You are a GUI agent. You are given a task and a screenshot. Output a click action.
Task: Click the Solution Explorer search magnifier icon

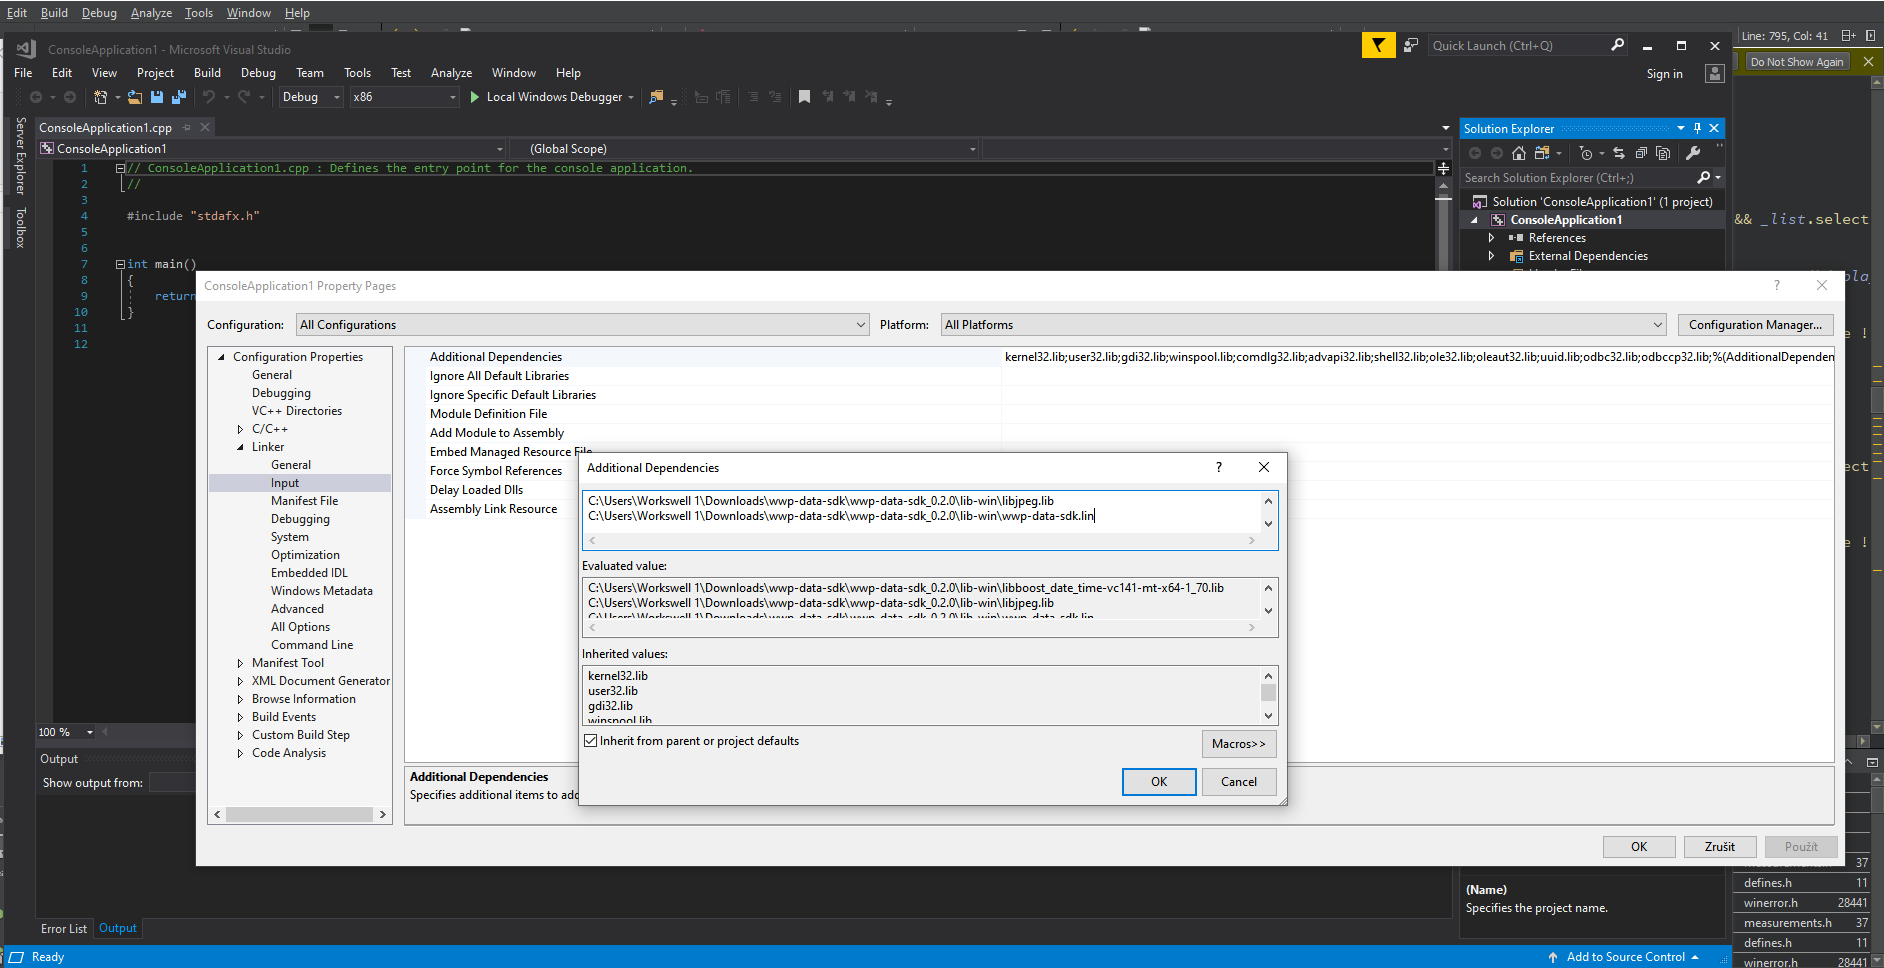coord(1704,177)
